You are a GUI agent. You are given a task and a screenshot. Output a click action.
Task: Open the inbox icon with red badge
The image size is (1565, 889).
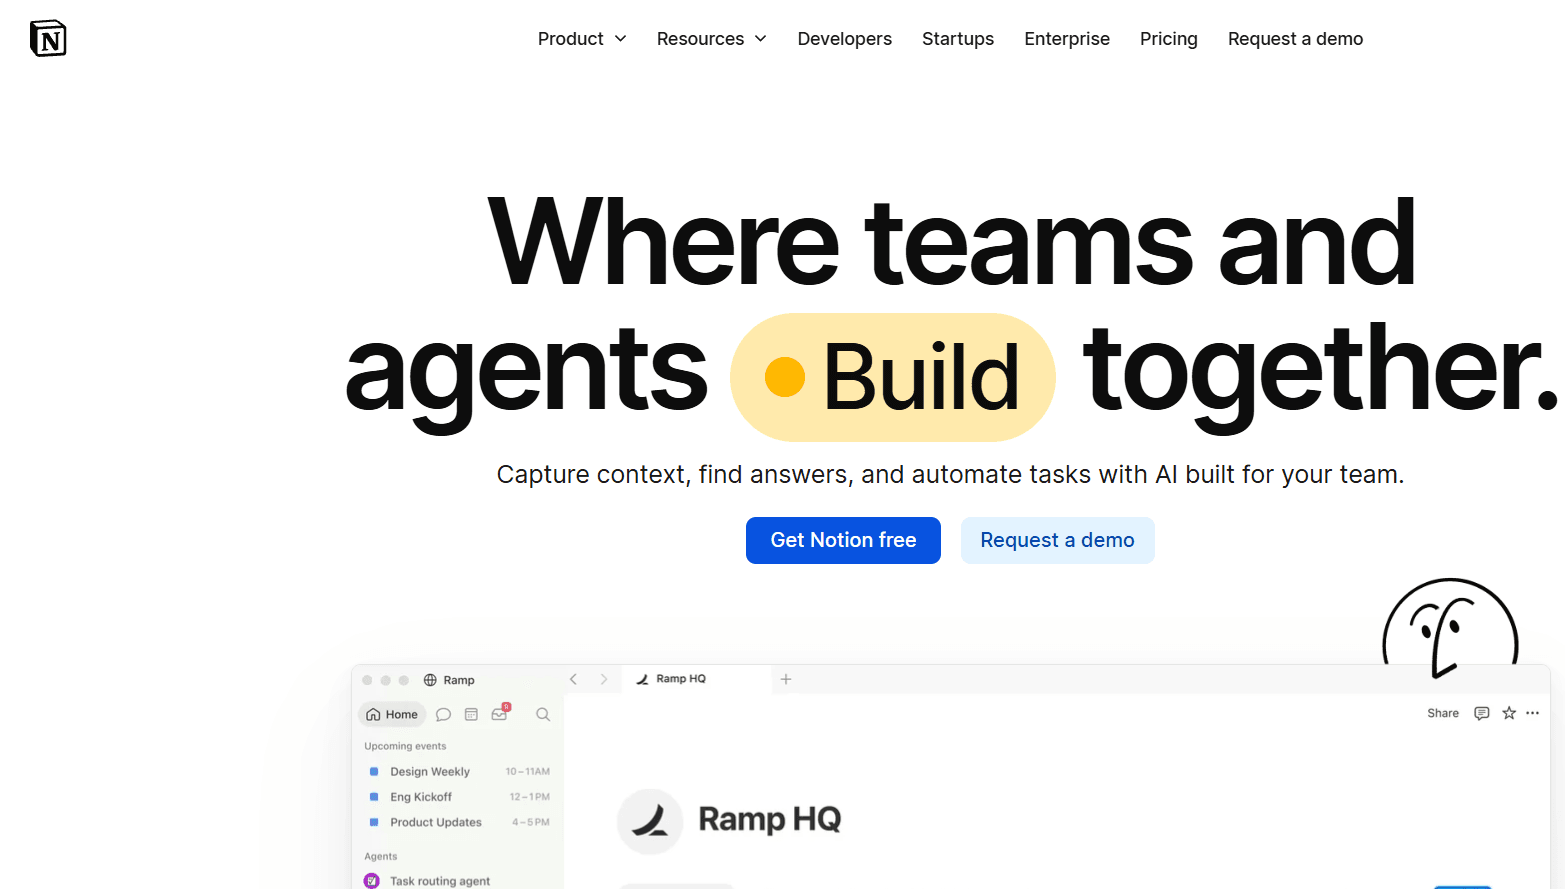point(500,713)
